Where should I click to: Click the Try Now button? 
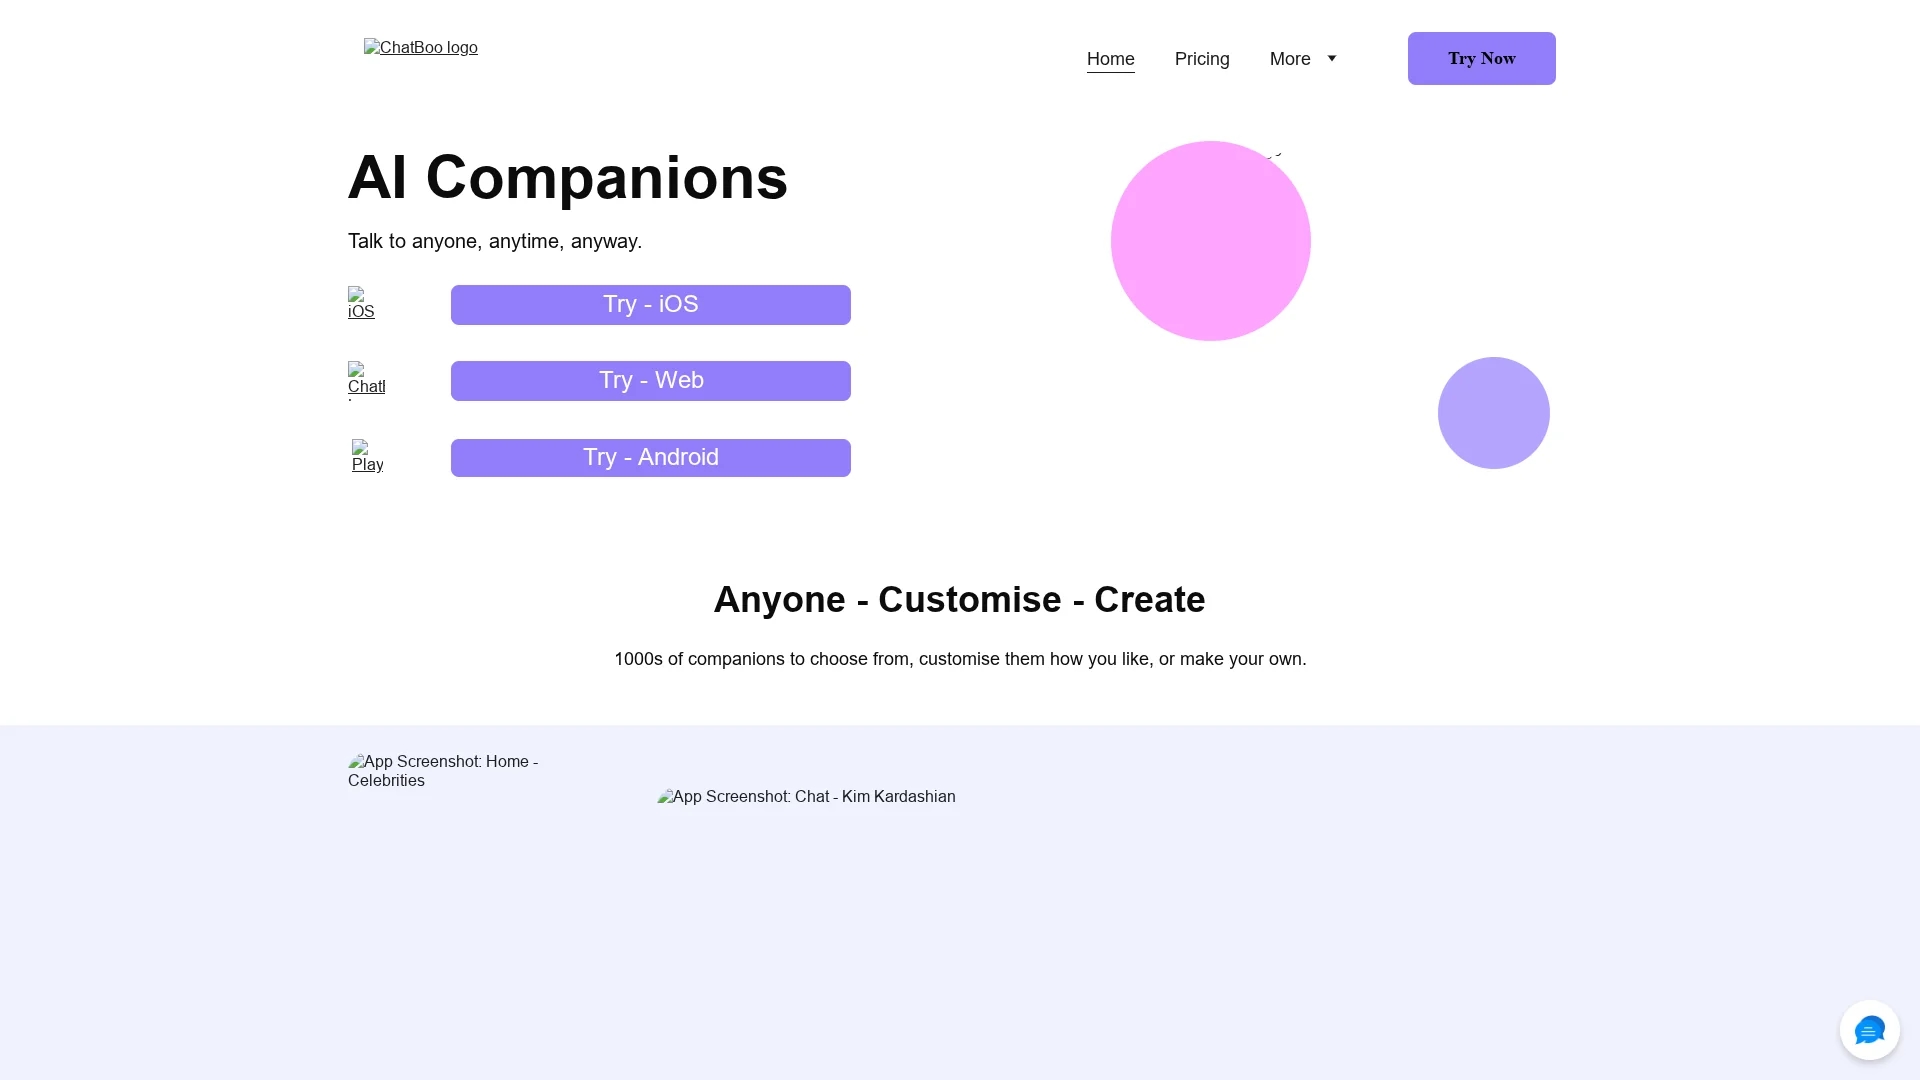[1481, 58]
